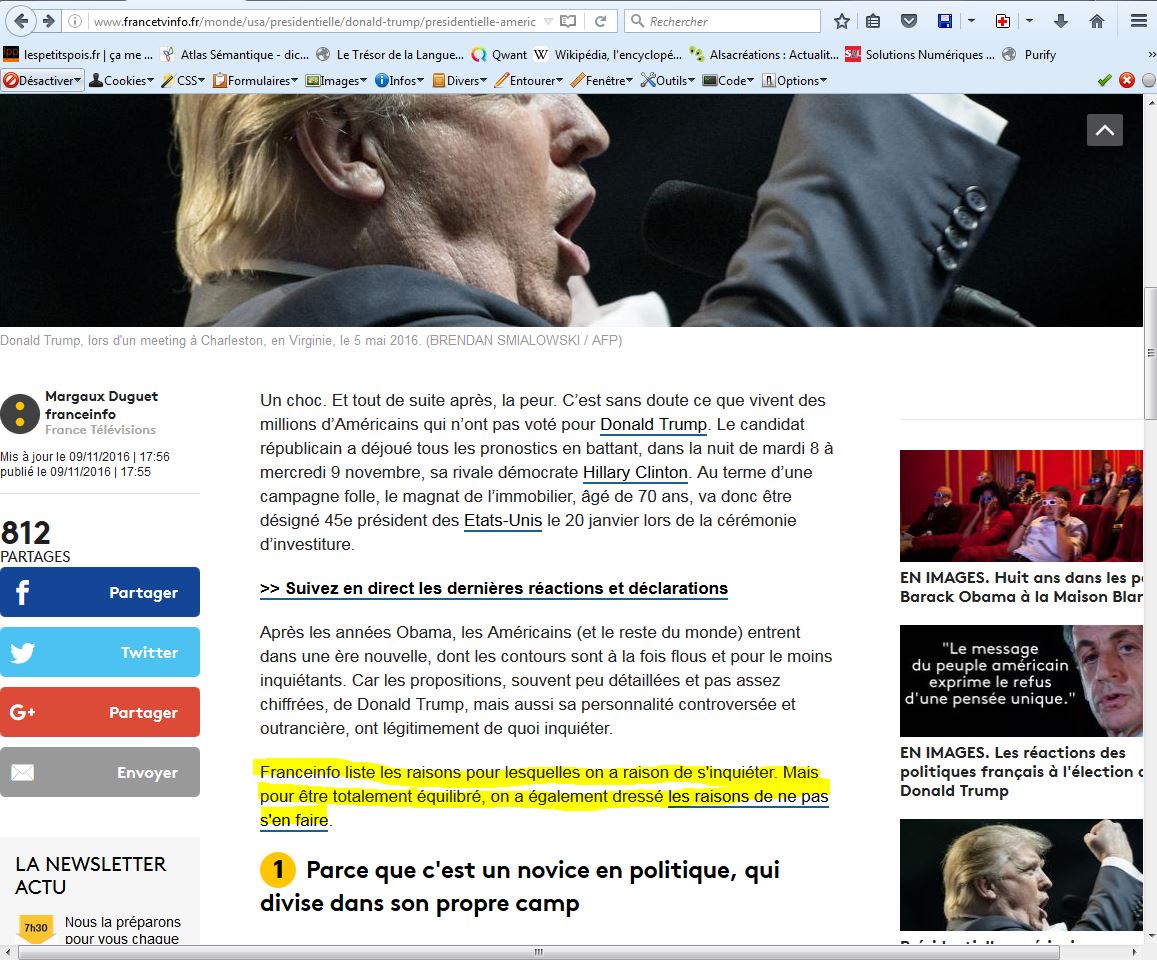Screen dimensions: 1157x960
Task: Show bookmarks list icon
Action: point(873,21)
